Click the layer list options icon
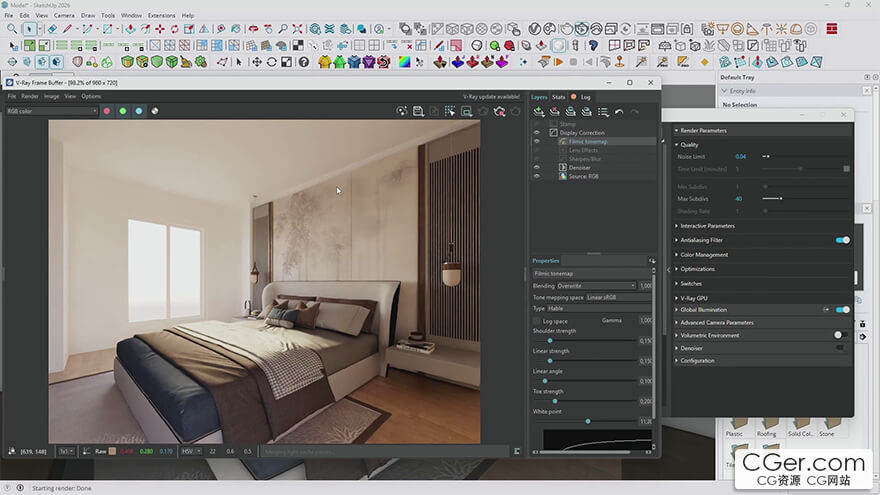 pos(603,112)
